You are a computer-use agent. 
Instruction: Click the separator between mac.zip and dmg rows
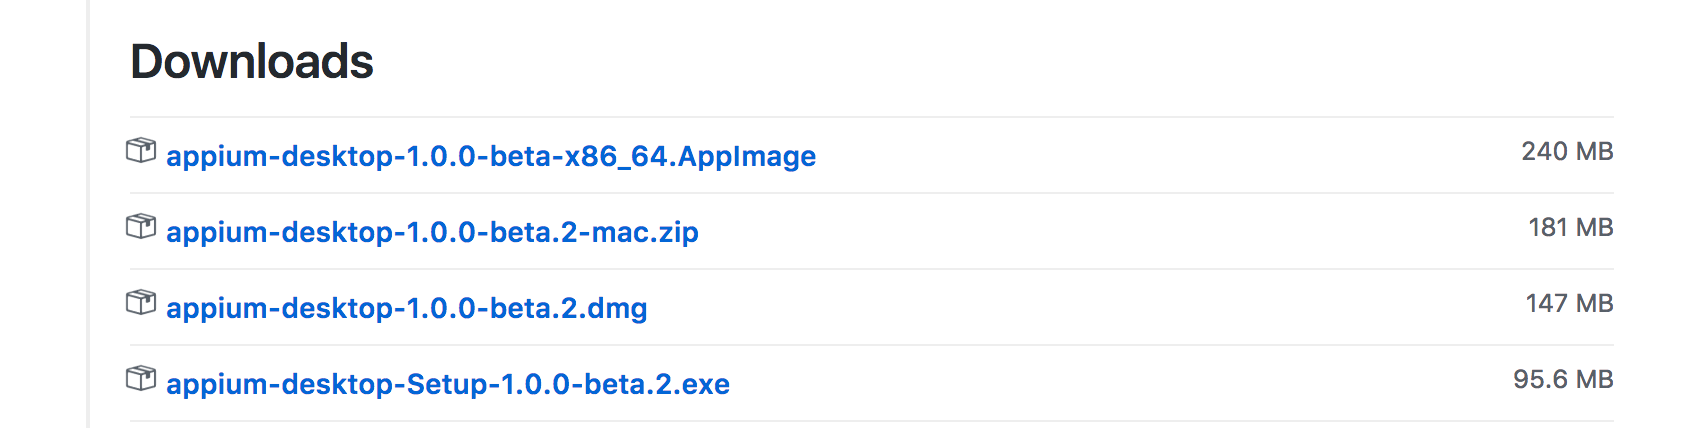(872, 269)
